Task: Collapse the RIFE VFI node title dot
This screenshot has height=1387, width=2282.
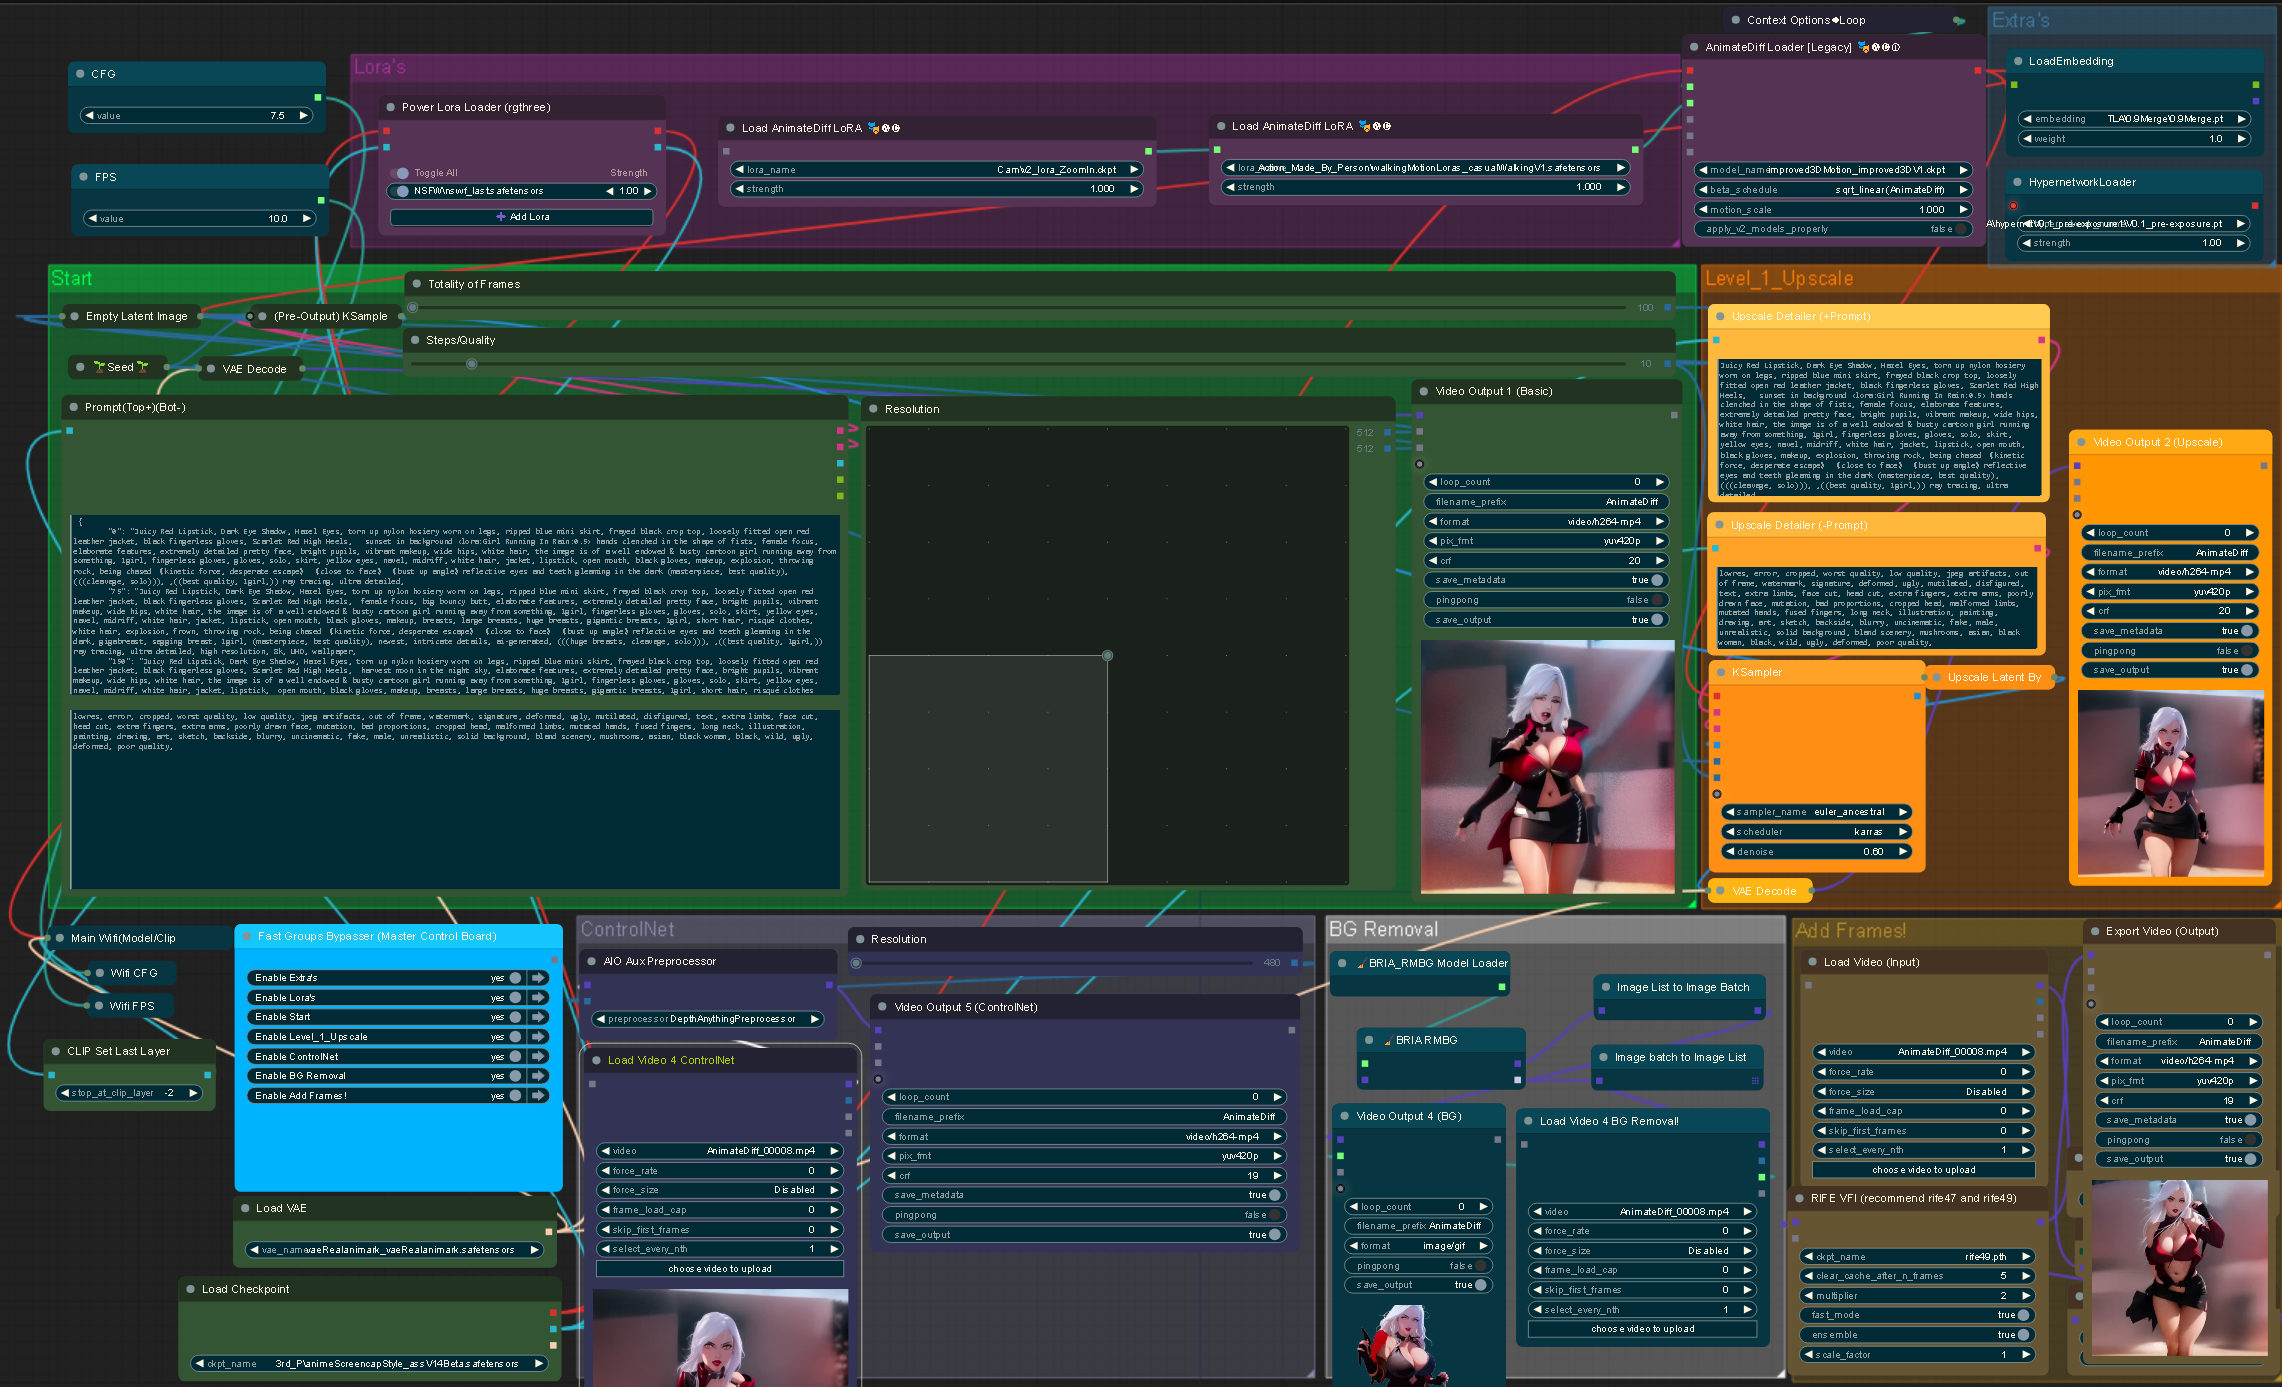Action: tap(1800, 1198)
